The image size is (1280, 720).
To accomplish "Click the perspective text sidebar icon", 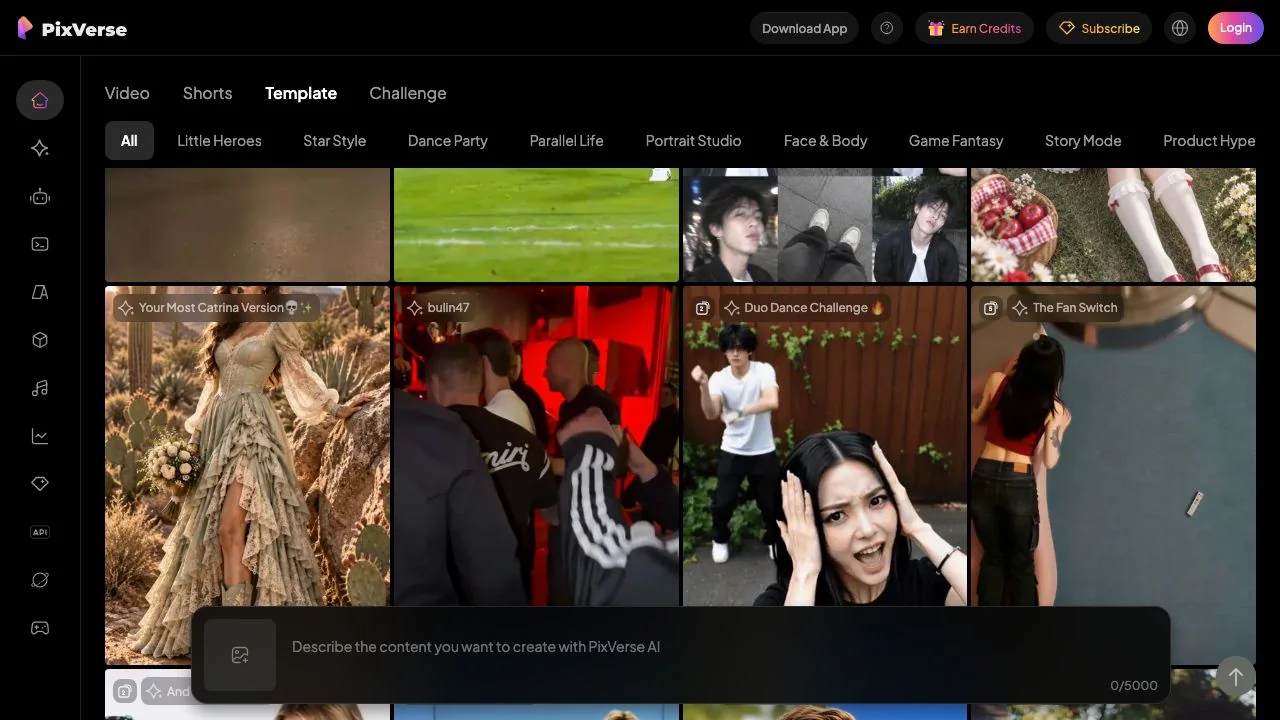I will [40, 292].
